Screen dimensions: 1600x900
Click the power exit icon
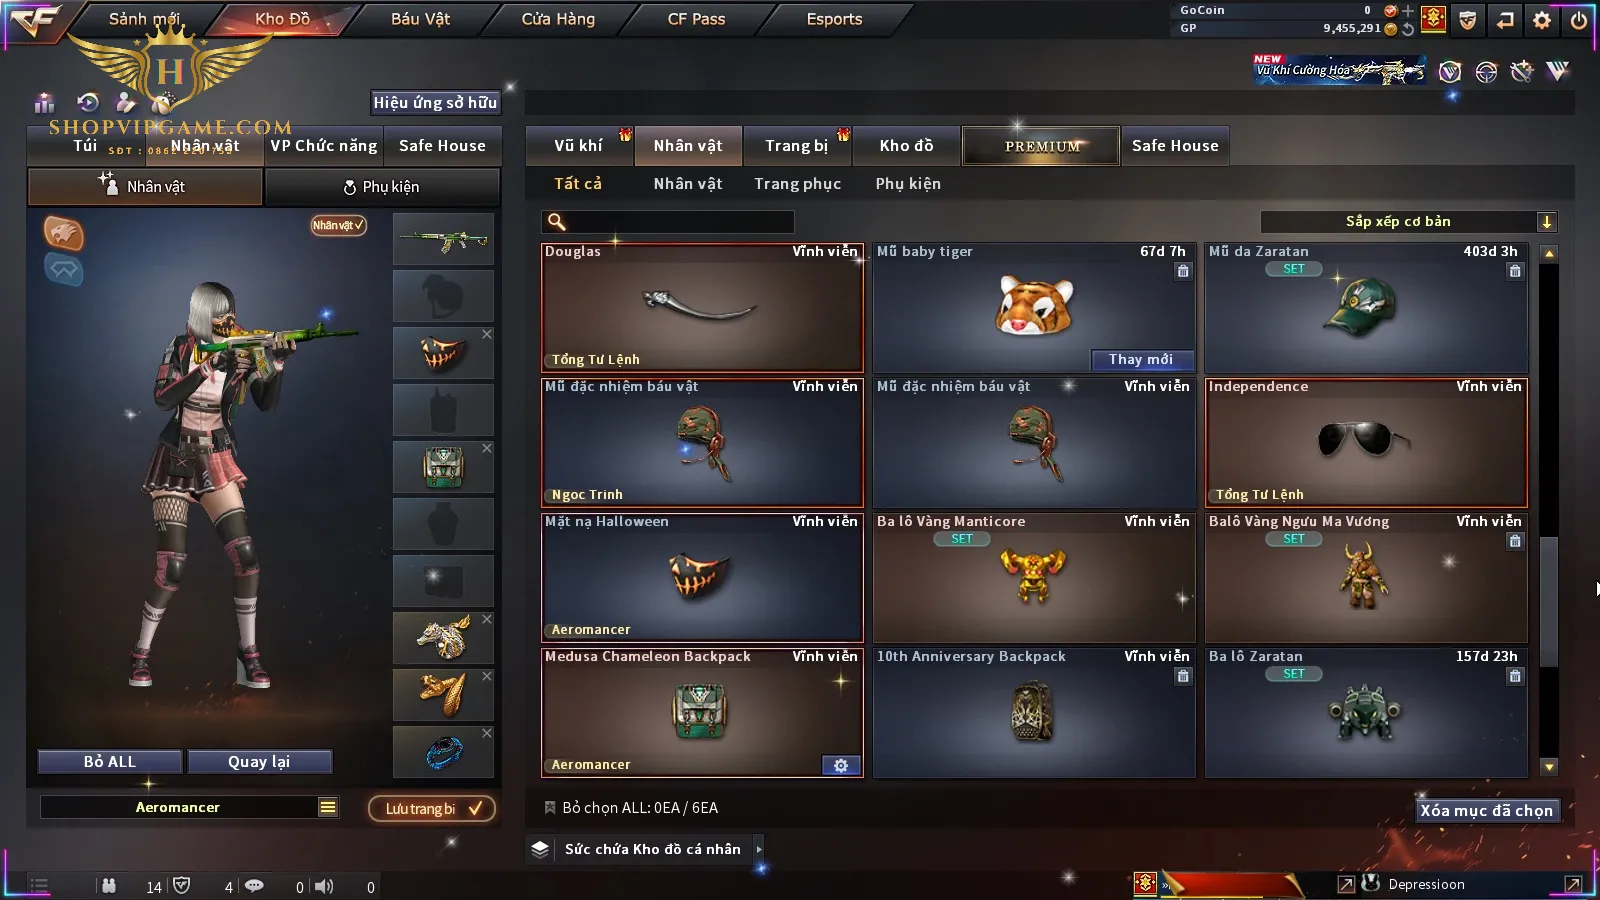pyautogui.click(x=1579, y=20)
